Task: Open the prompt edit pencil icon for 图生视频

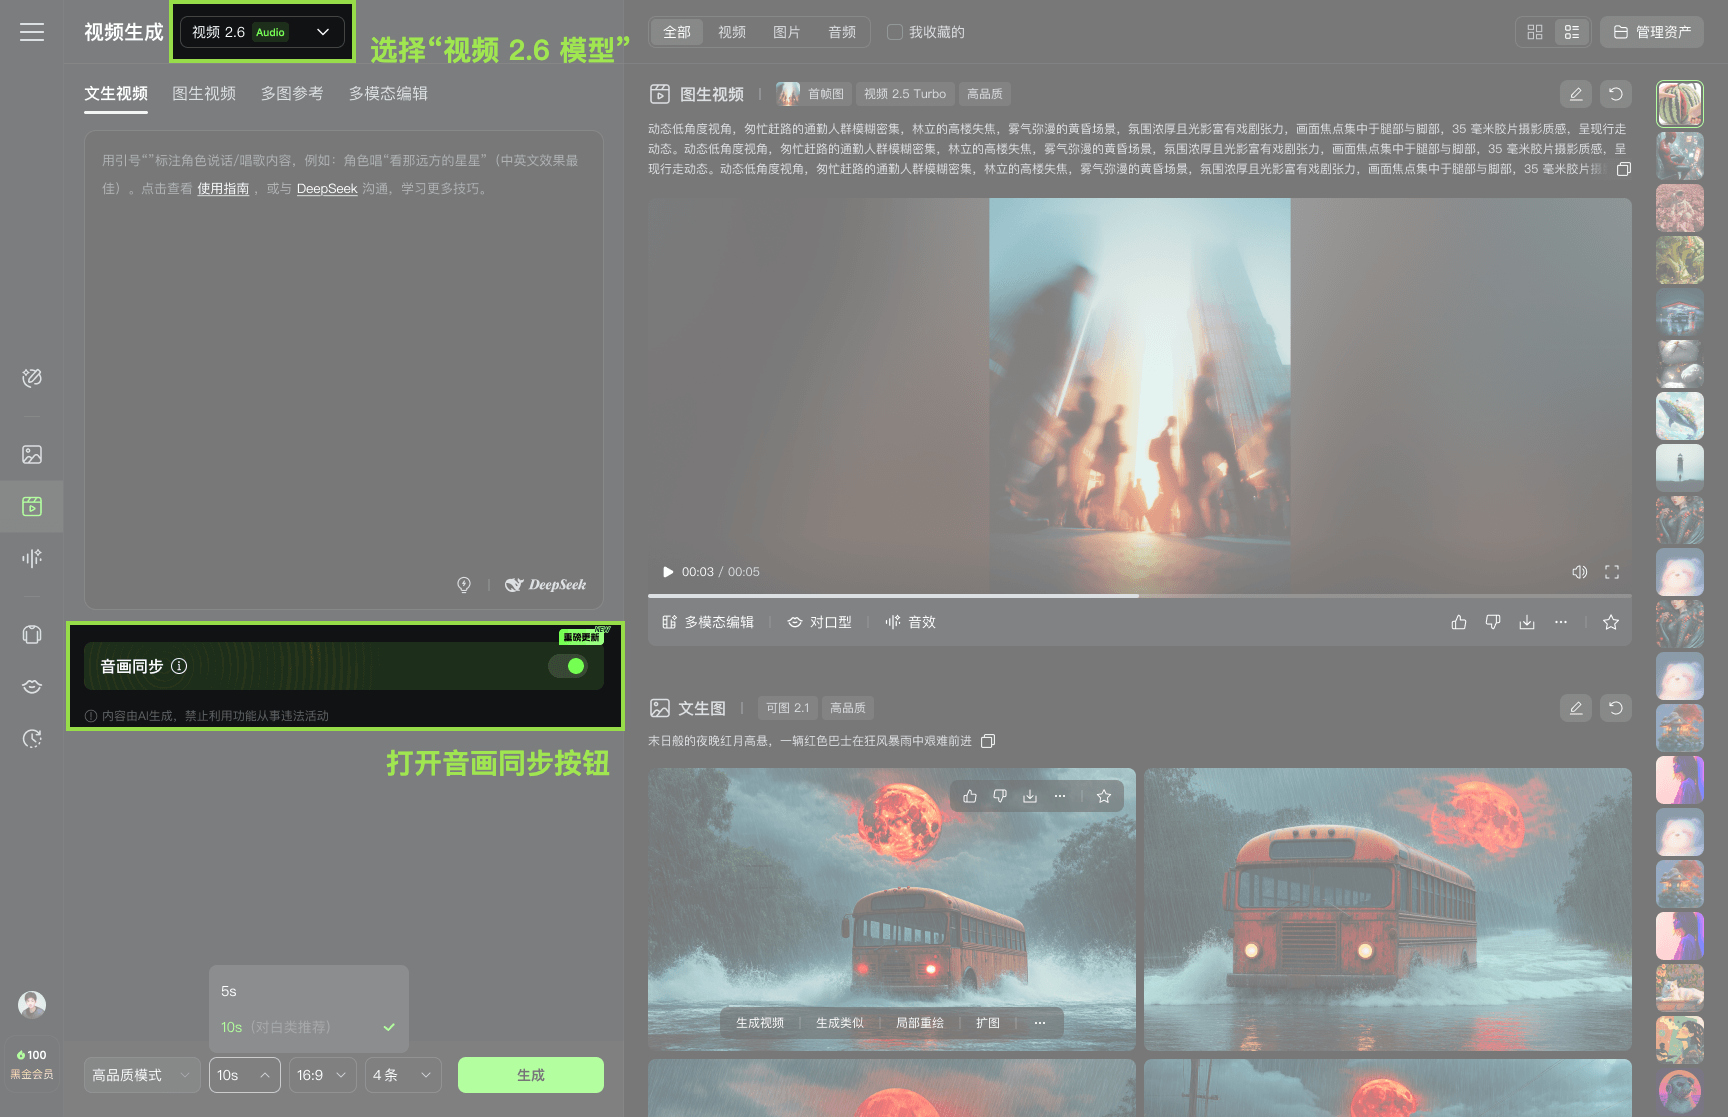Action: point(1576,93)
